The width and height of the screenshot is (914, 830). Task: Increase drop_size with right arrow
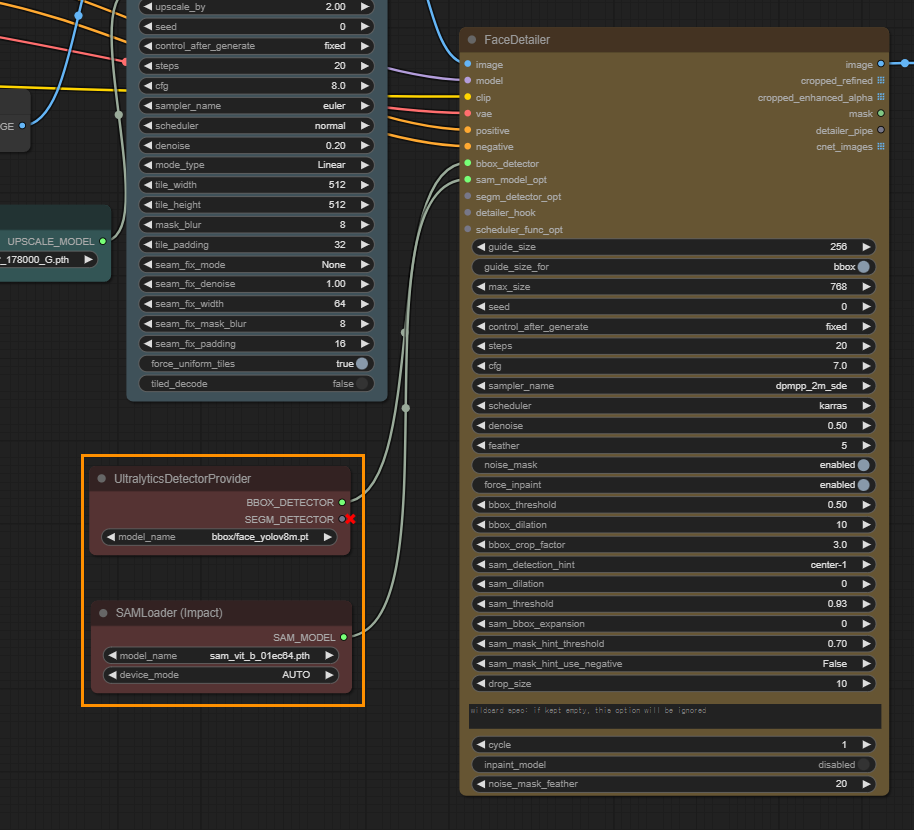pyautogui.click(x=866, y=684)
